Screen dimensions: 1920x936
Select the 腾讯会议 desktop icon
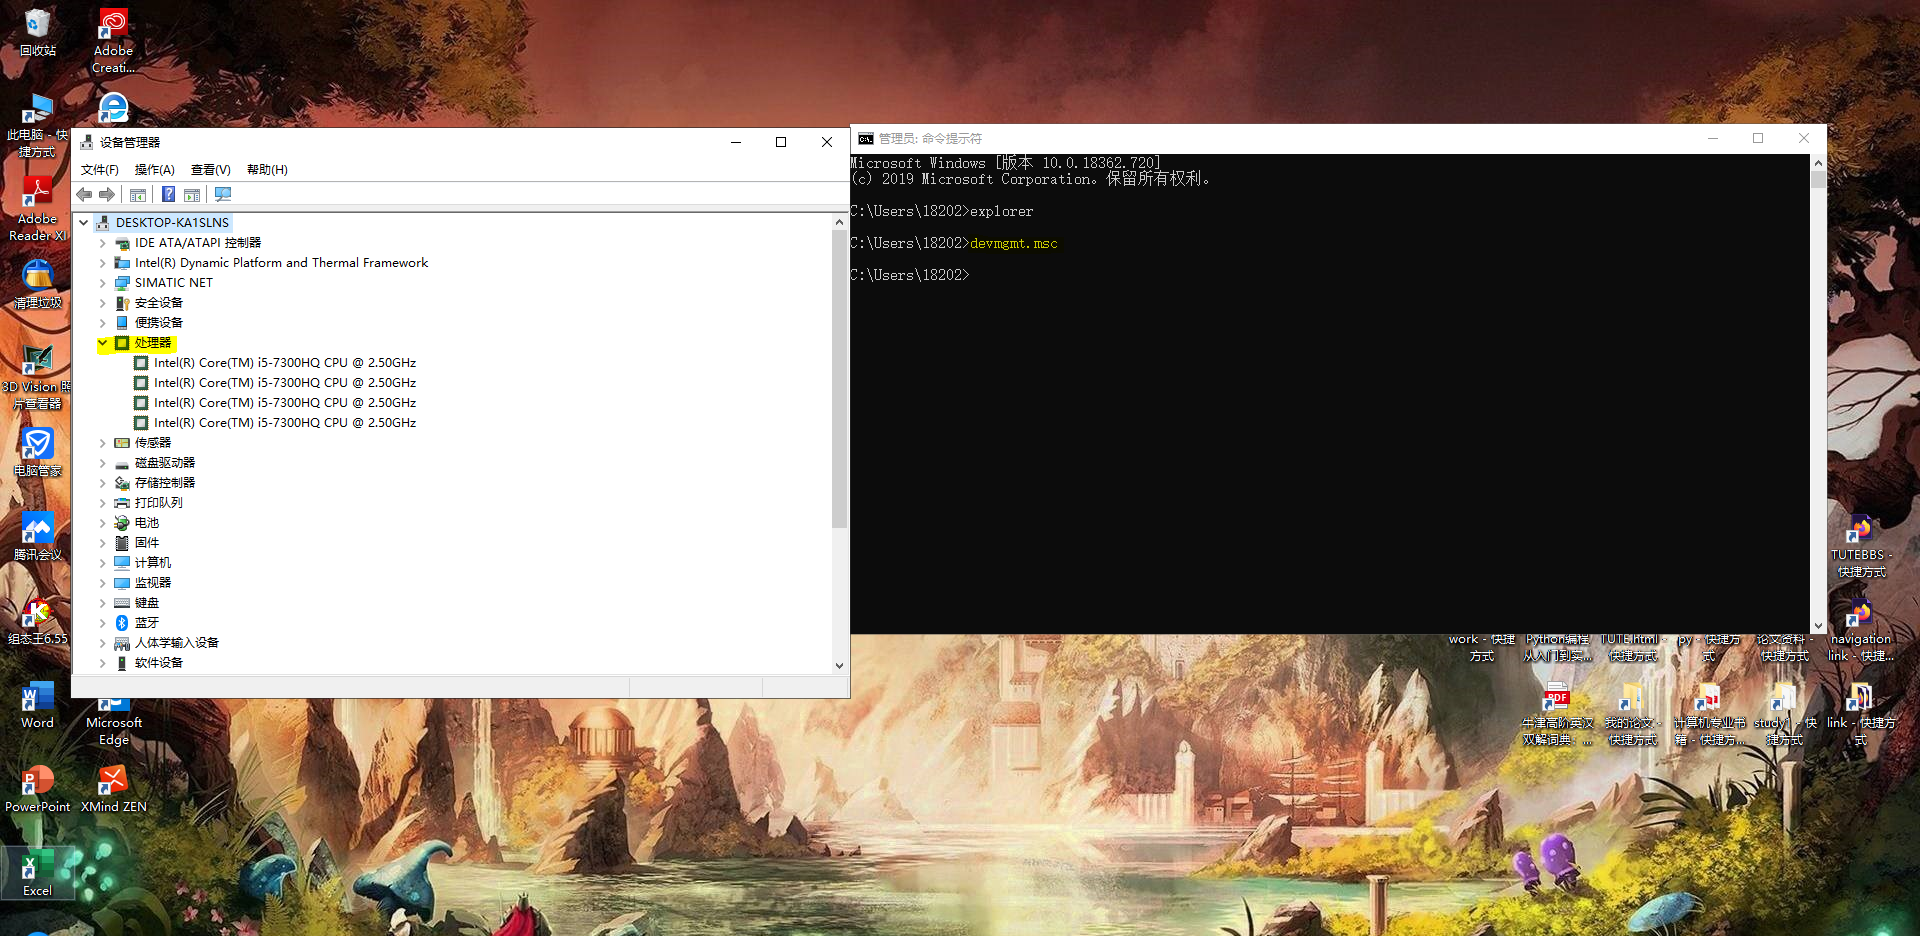click(38, 536)
